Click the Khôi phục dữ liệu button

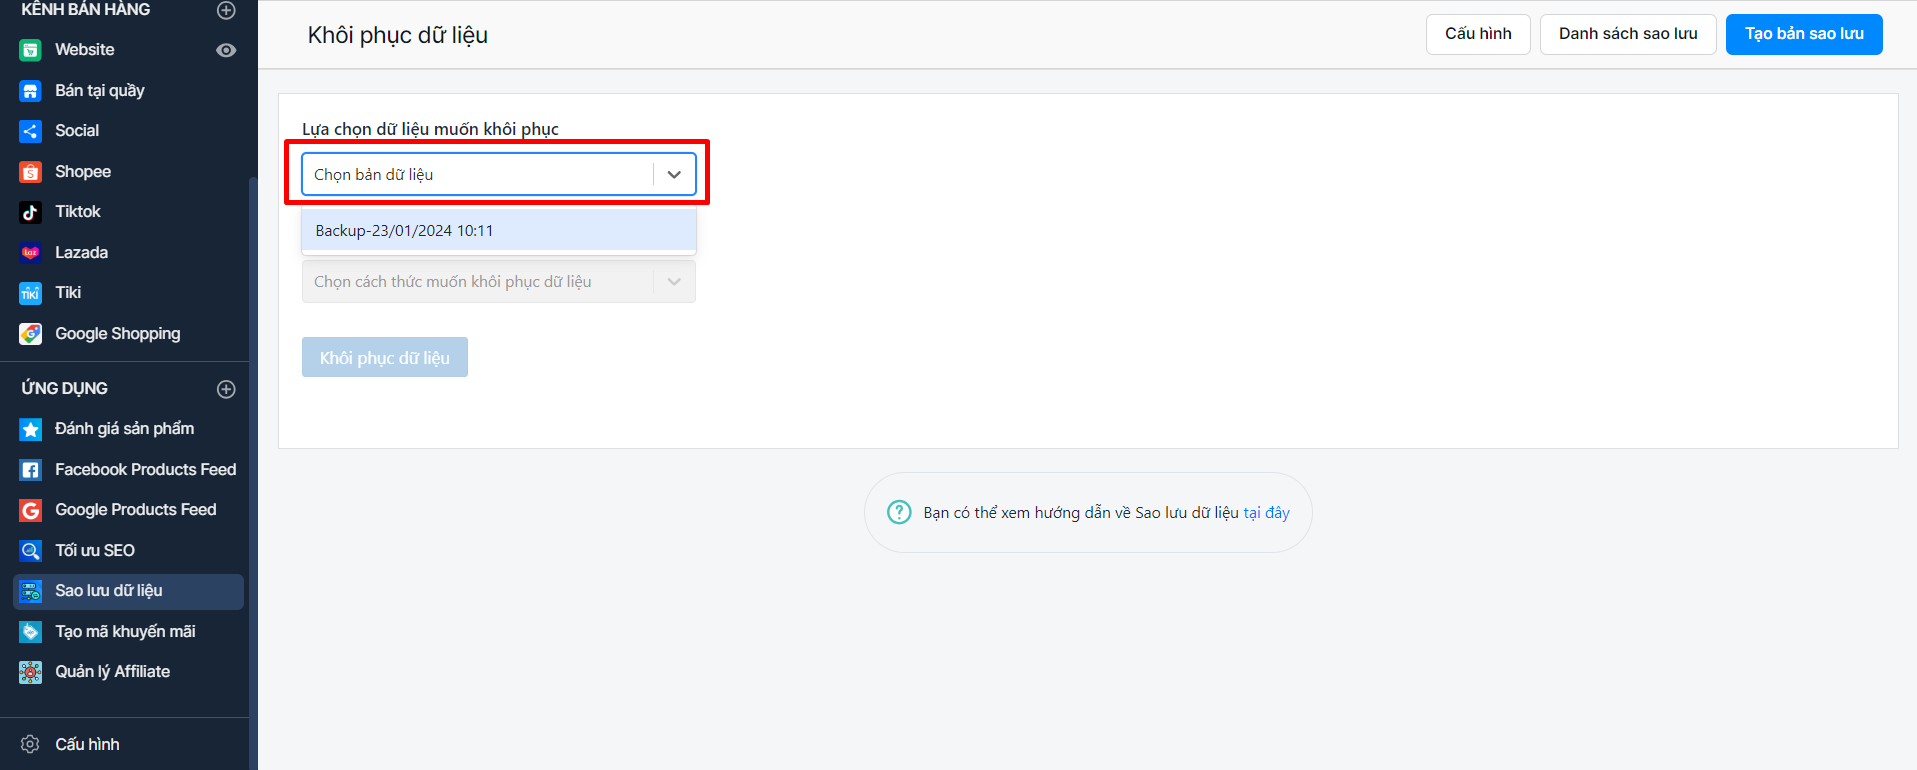click(x=385, y=357)
